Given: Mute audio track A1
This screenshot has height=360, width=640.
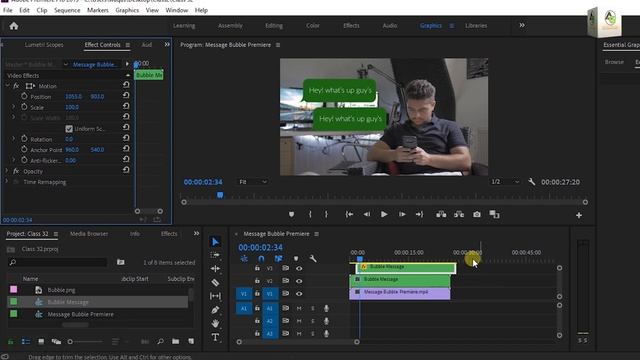Looking at the screenshot, I should (299, 309).
